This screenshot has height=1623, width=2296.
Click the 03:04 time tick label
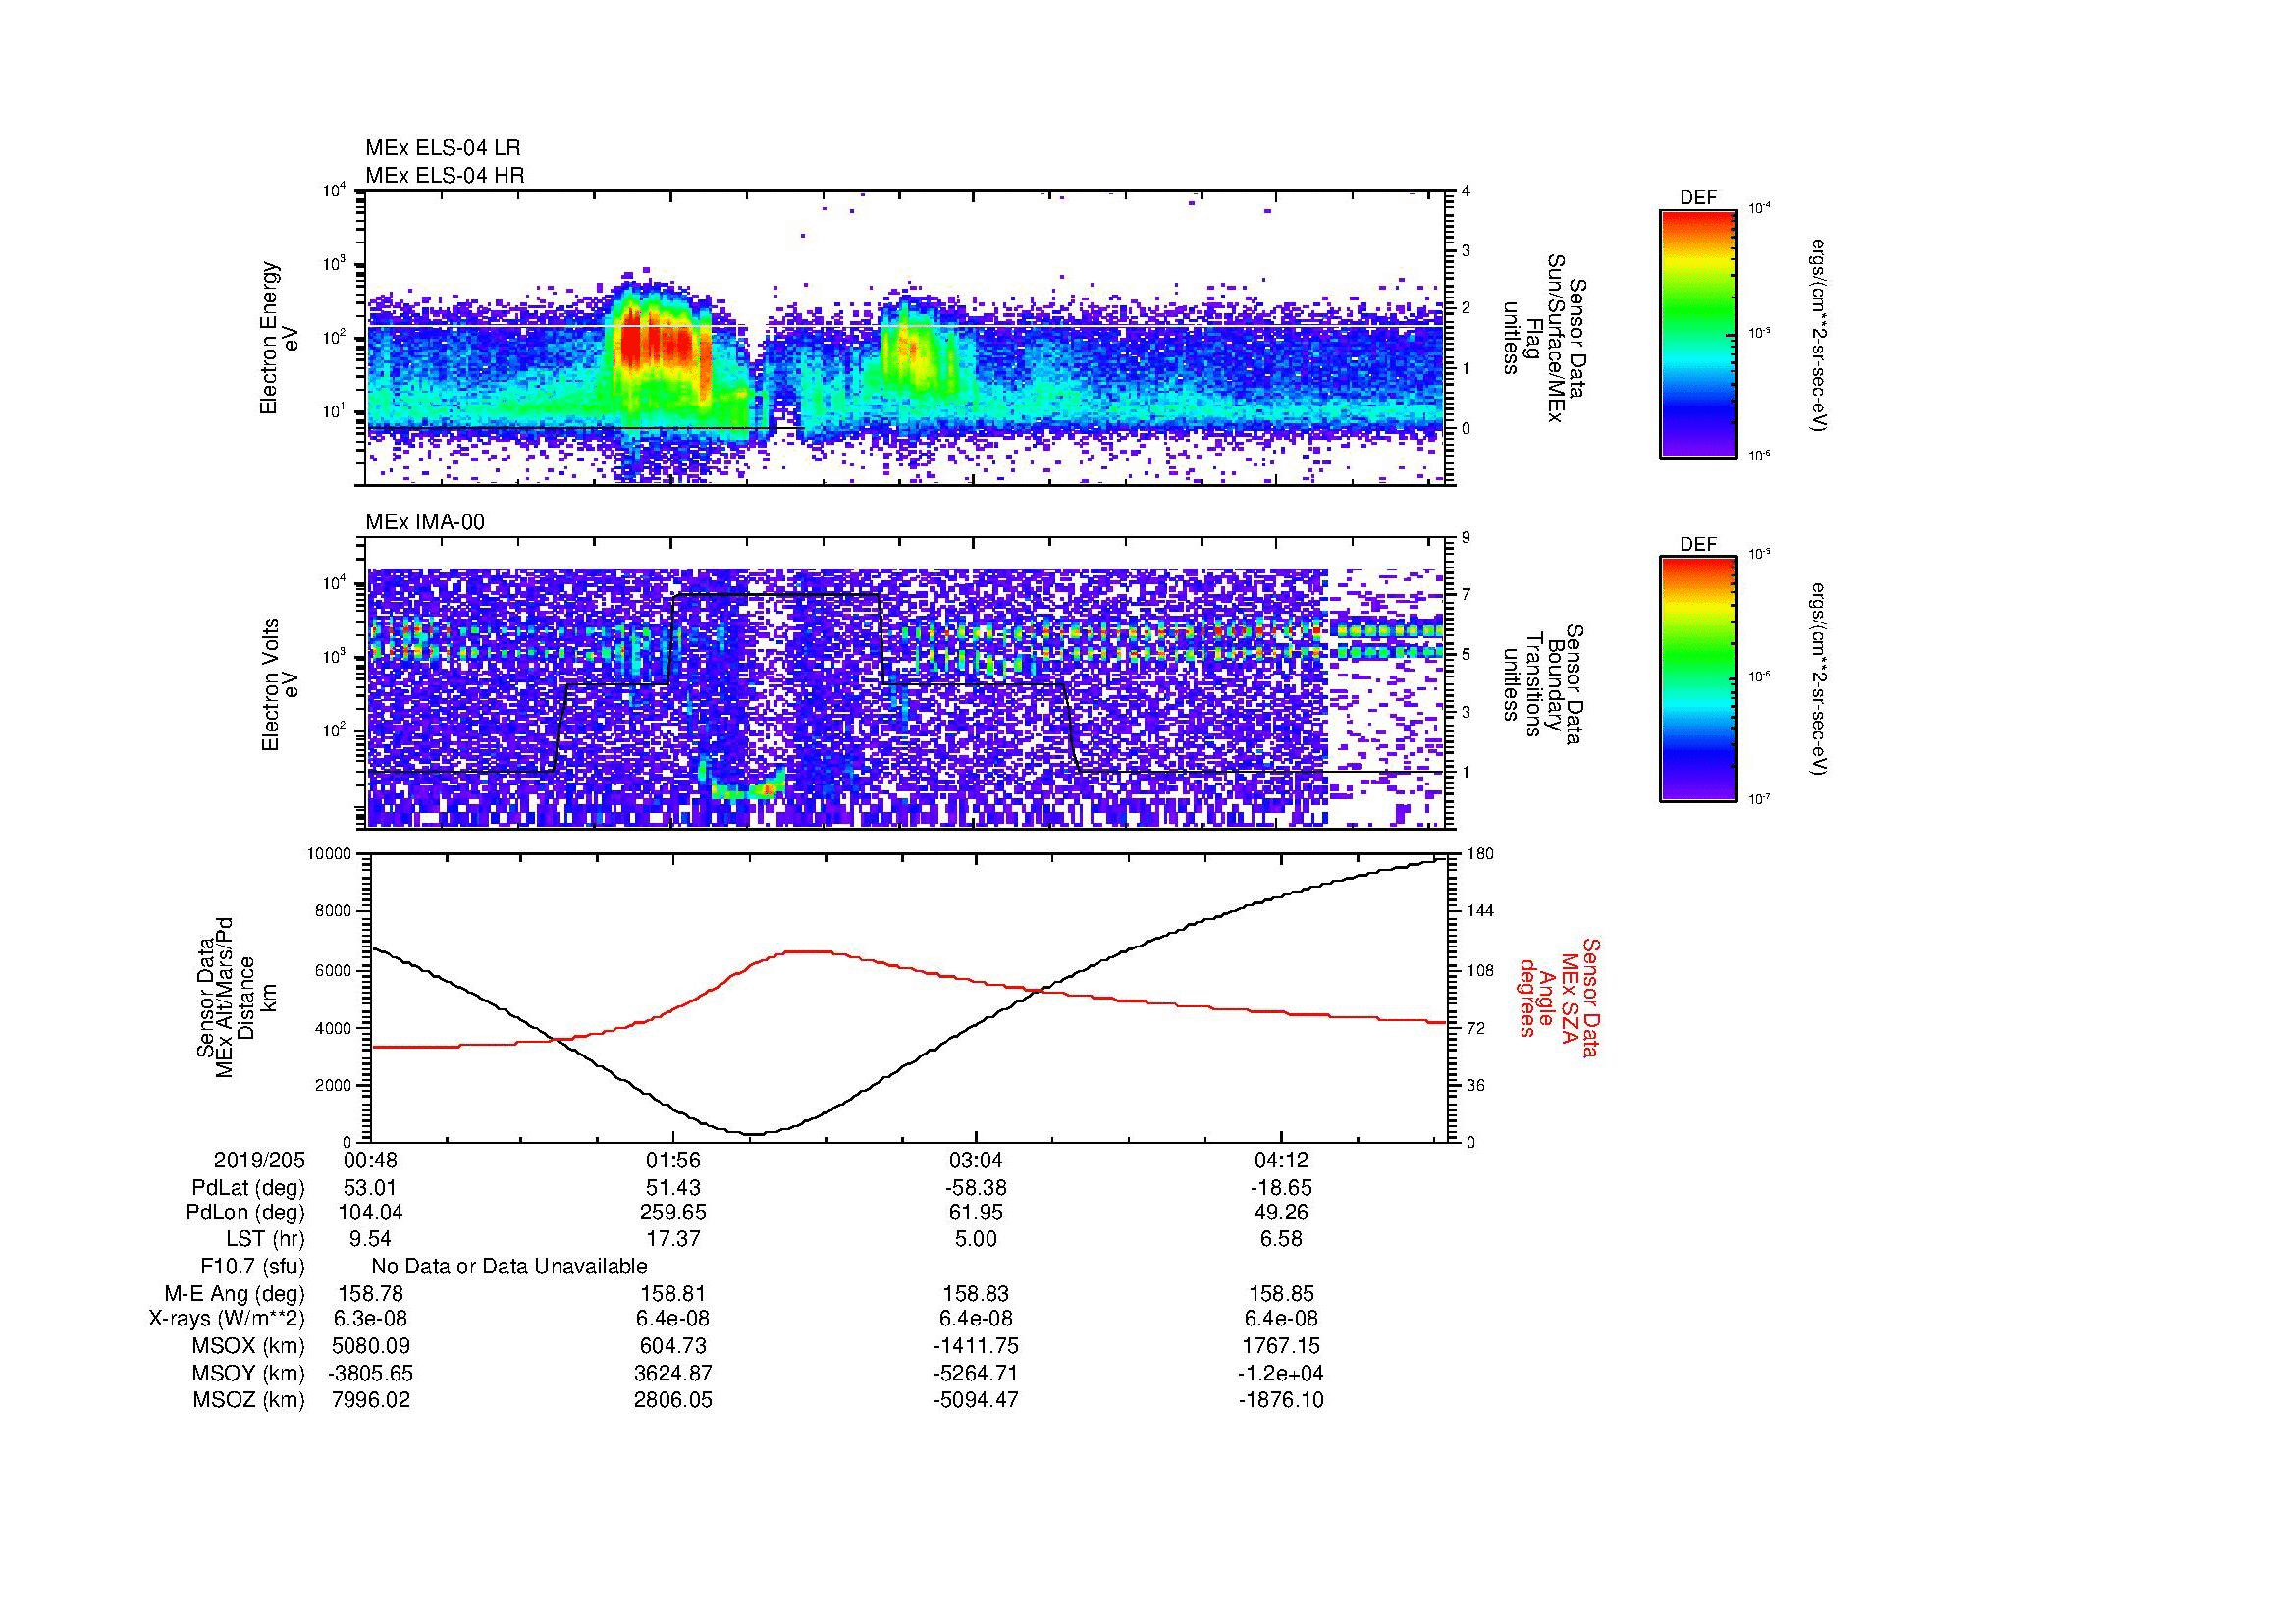click(975, 1161)
